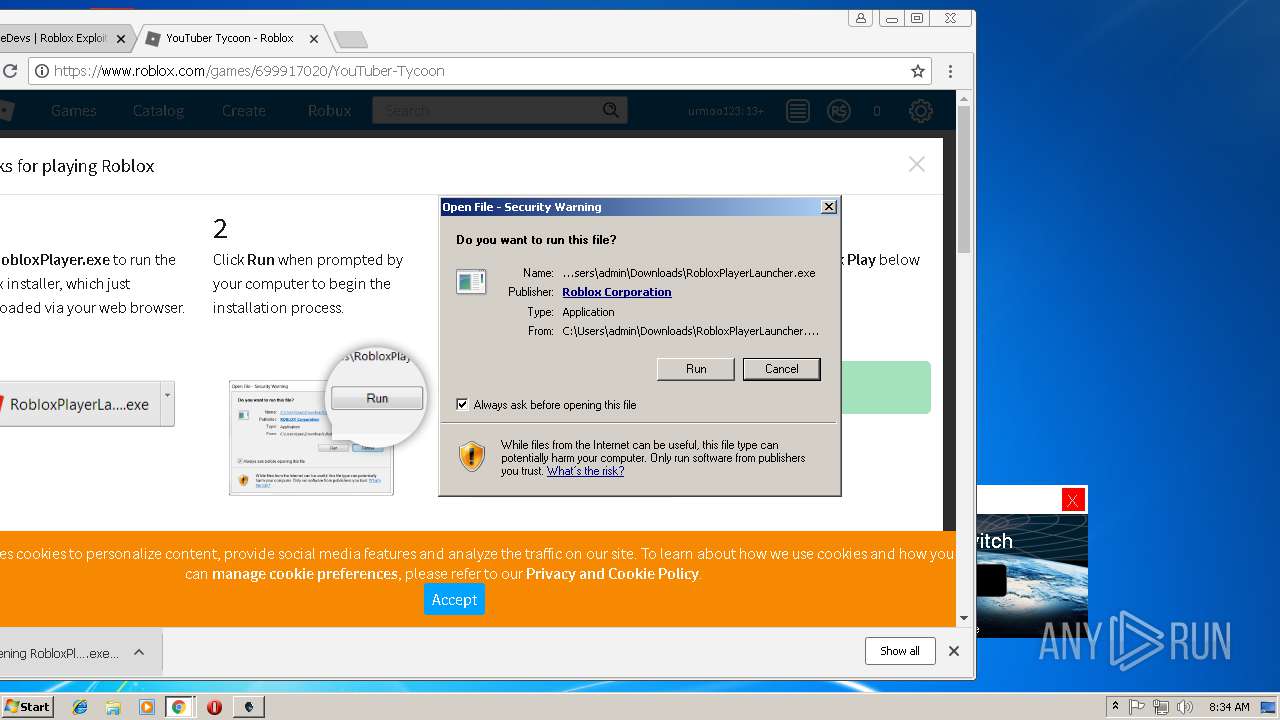1280x720 pixels.
Task: Open the Games menu on Roblox
Action: tap(74, 111)
